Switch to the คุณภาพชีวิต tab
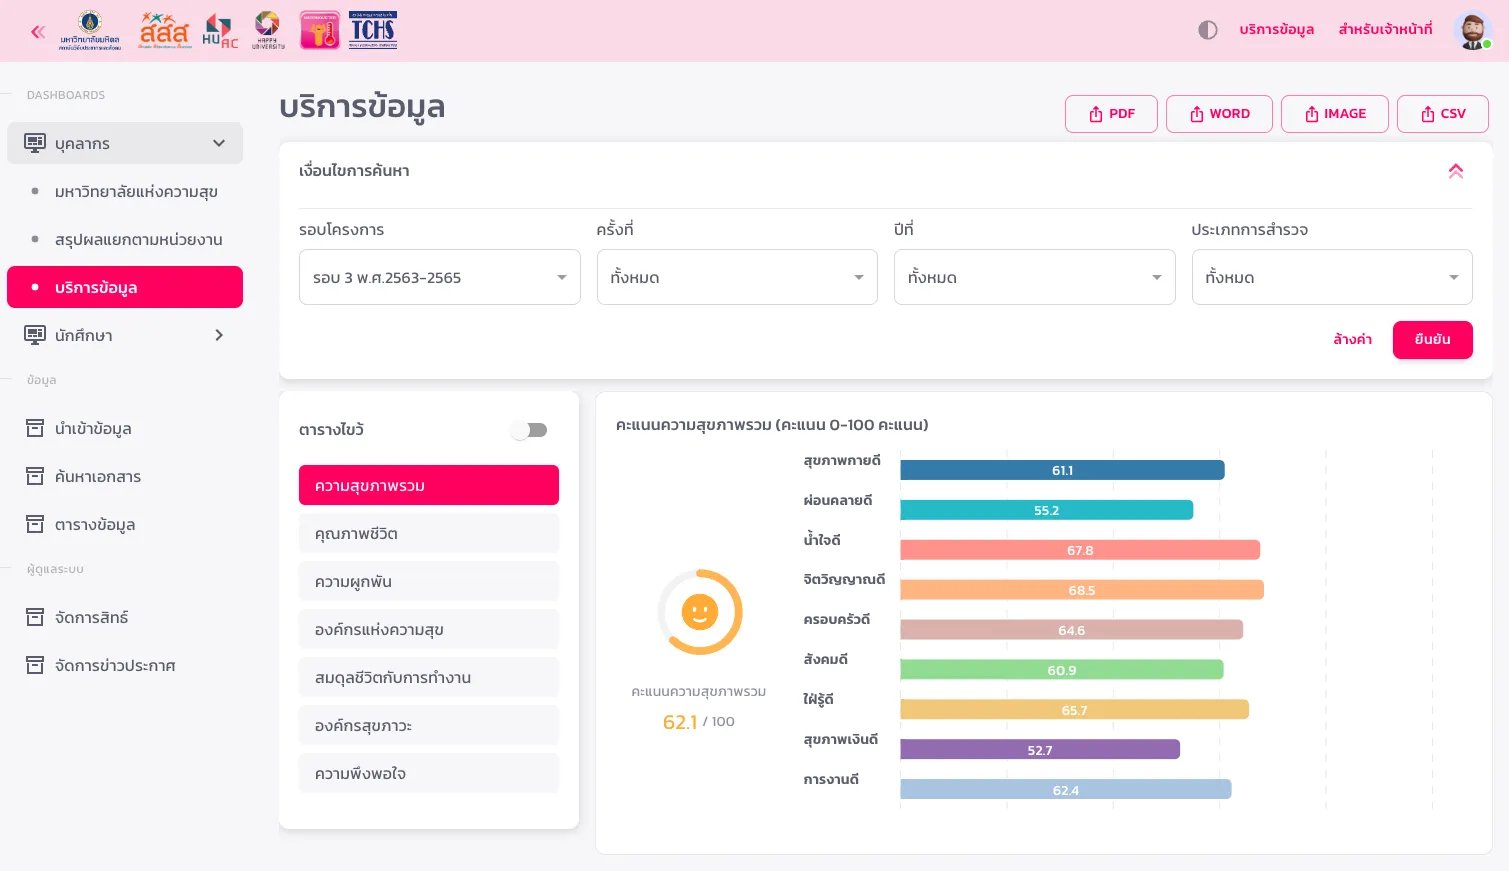This screenshot has height=871, width=1509. click(x=428, y=533)
